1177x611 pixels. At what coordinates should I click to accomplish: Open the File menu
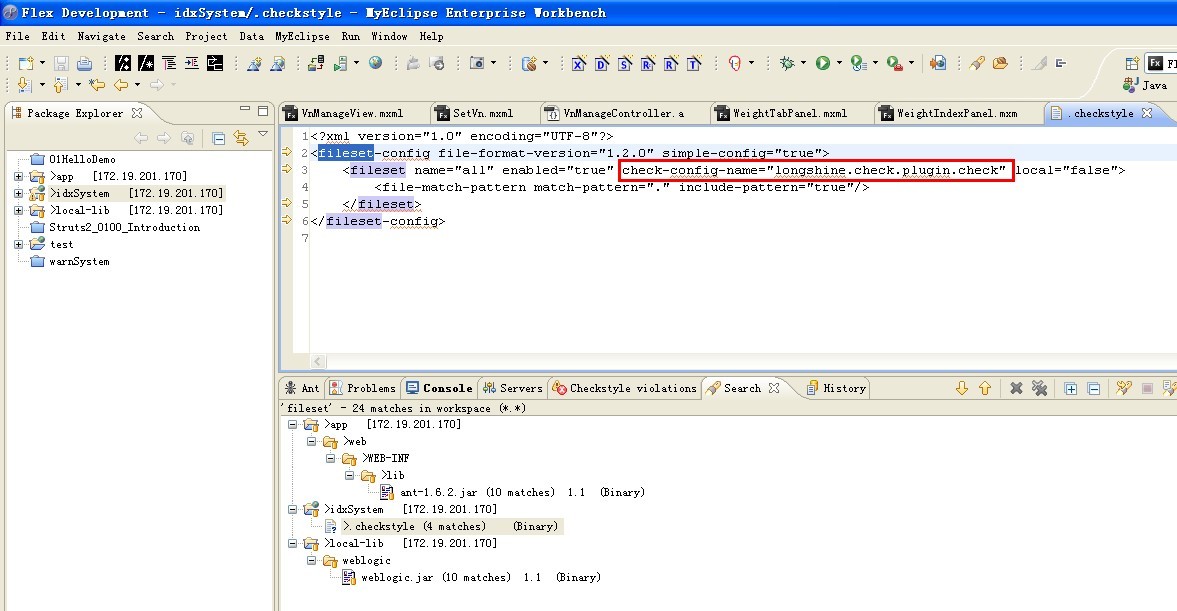click(17, 36)
